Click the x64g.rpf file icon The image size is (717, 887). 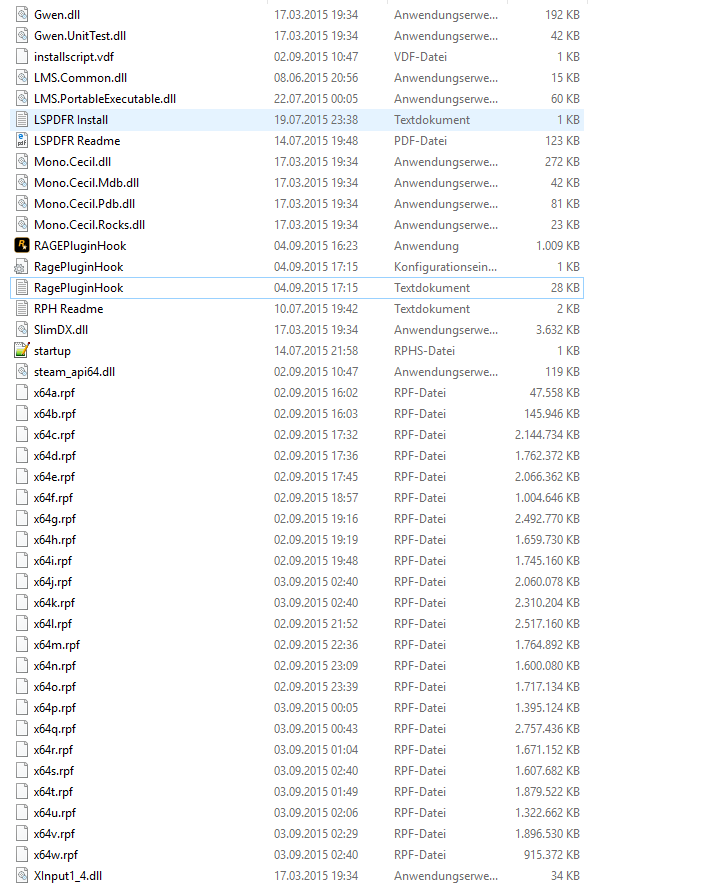coord(22,519)
